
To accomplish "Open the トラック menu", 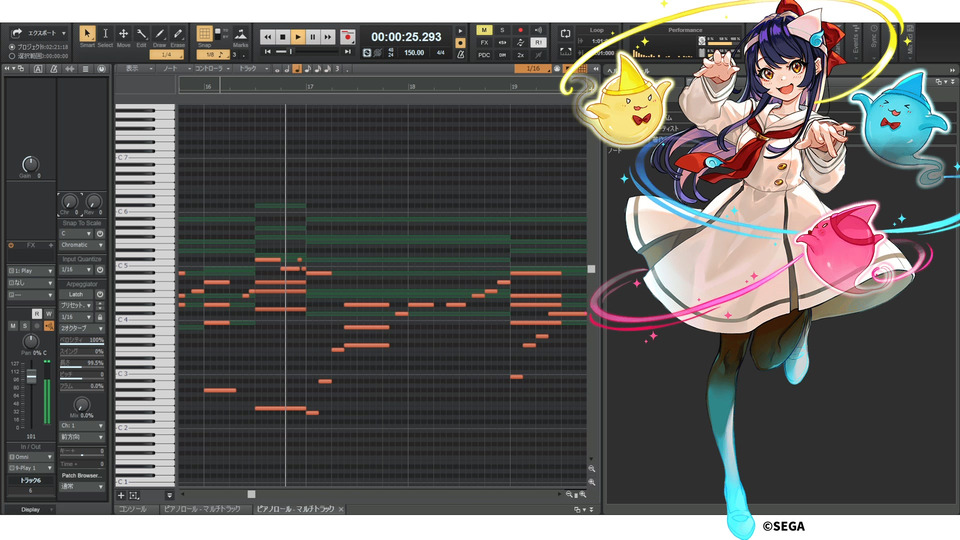I will tap(253, 69).
